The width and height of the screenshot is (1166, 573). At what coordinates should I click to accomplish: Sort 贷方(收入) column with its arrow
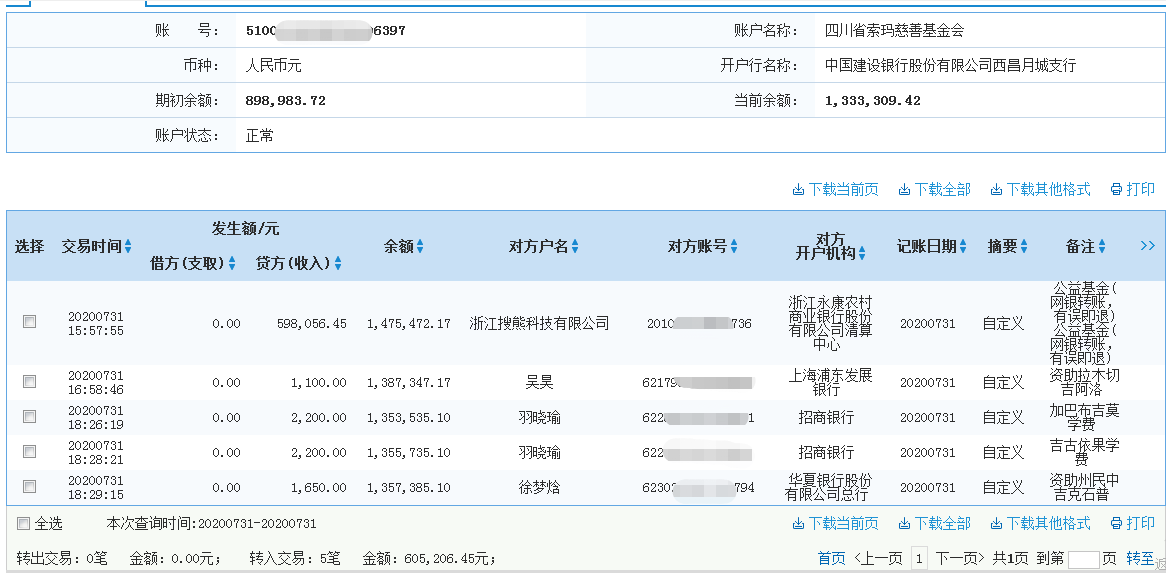[x=338, y=264]
